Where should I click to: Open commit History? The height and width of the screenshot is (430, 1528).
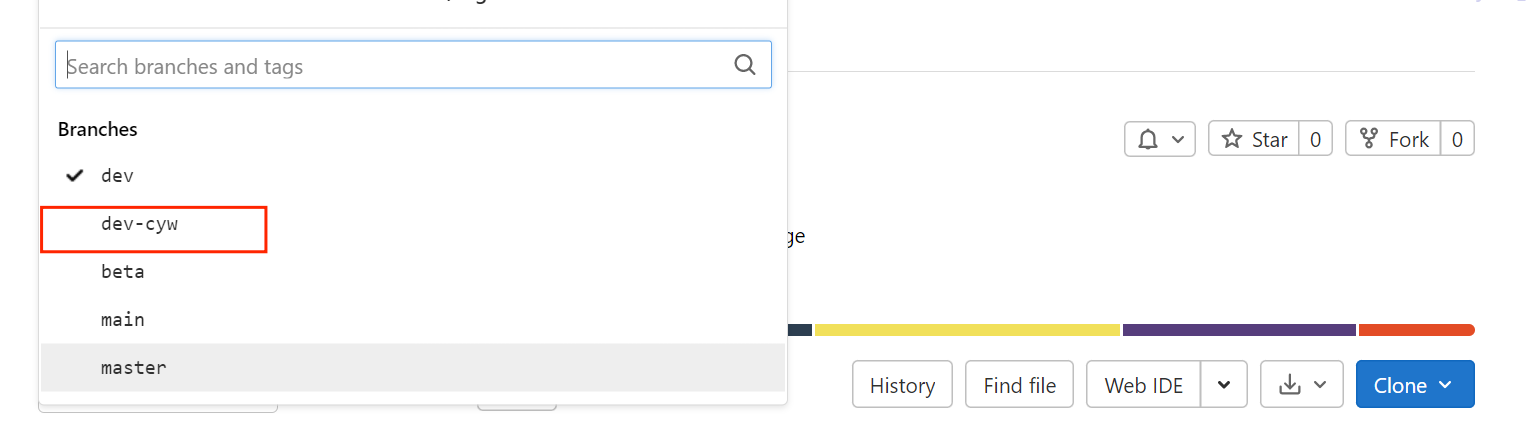[902, 385]
